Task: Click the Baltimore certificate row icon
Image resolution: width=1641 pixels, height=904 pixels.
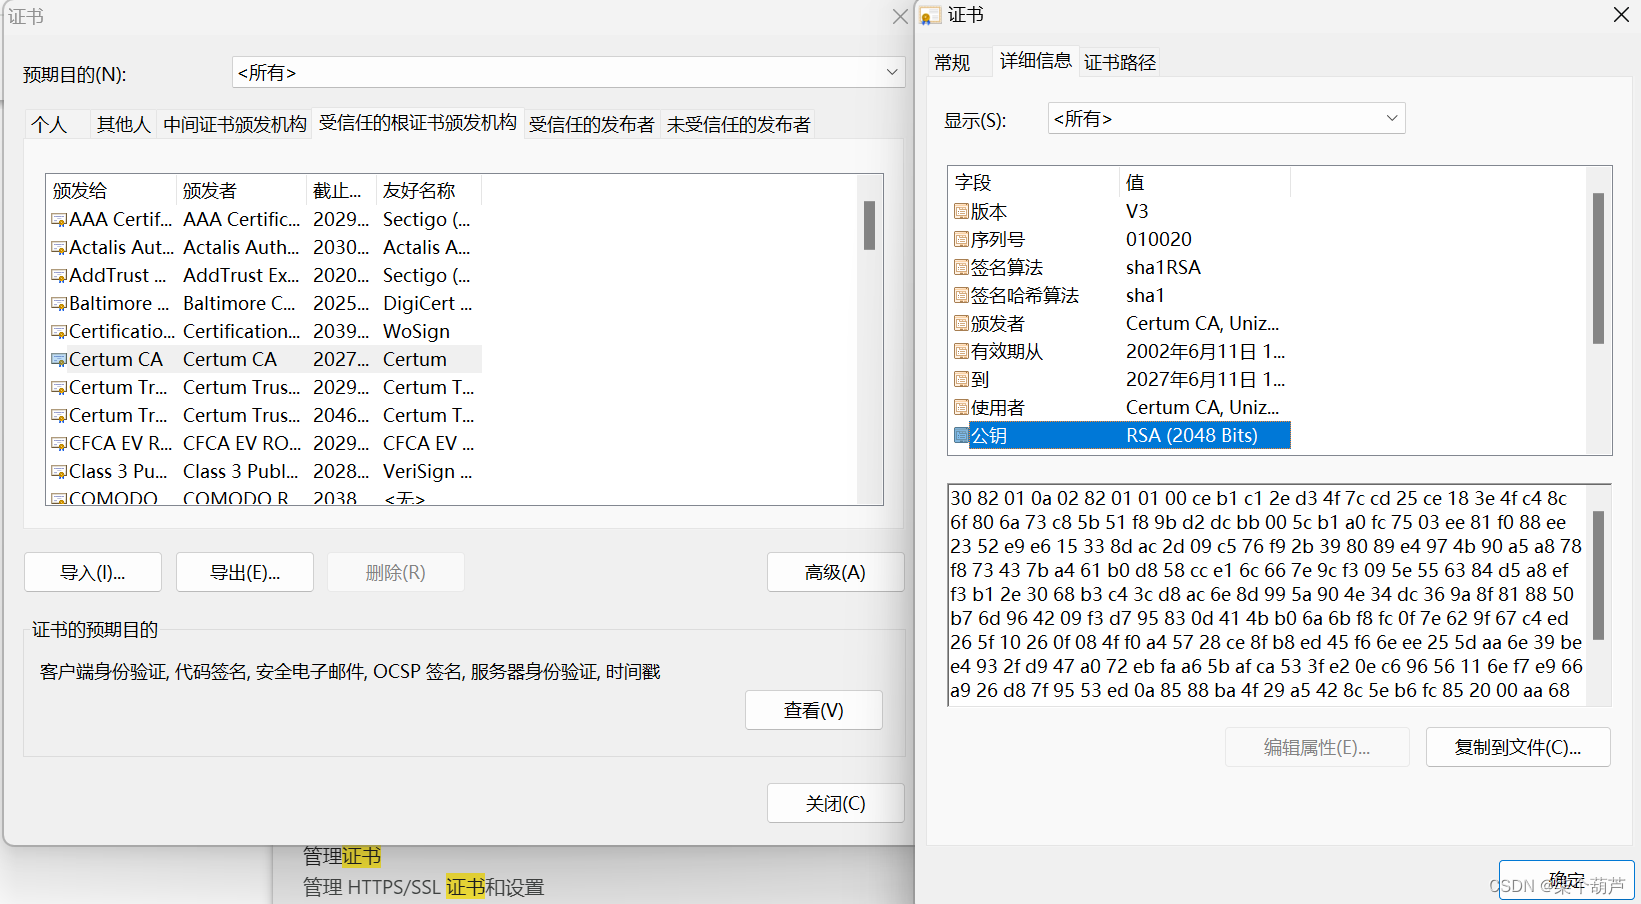Action: click(60, 304)
